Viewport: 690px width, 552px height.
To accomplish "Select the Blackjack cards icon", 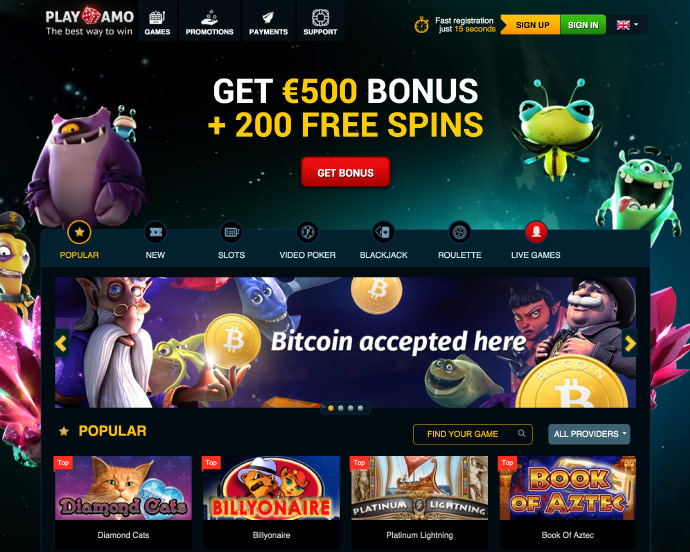I will (x=383, y=232).
